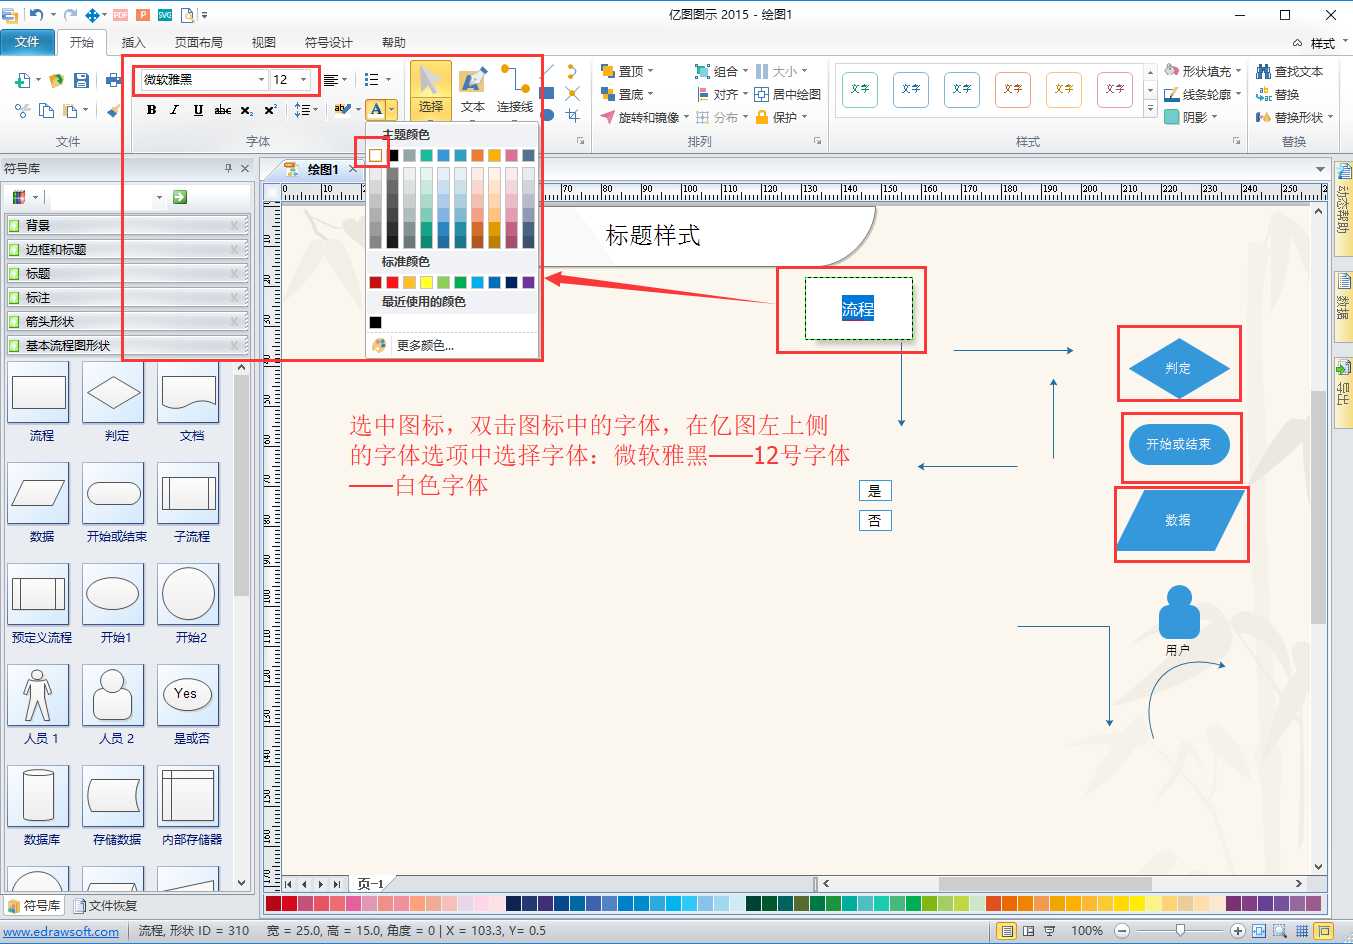Click the 页-1 page tab
The width and height of the screenshot is (1353, 944).
click(370, 883)
